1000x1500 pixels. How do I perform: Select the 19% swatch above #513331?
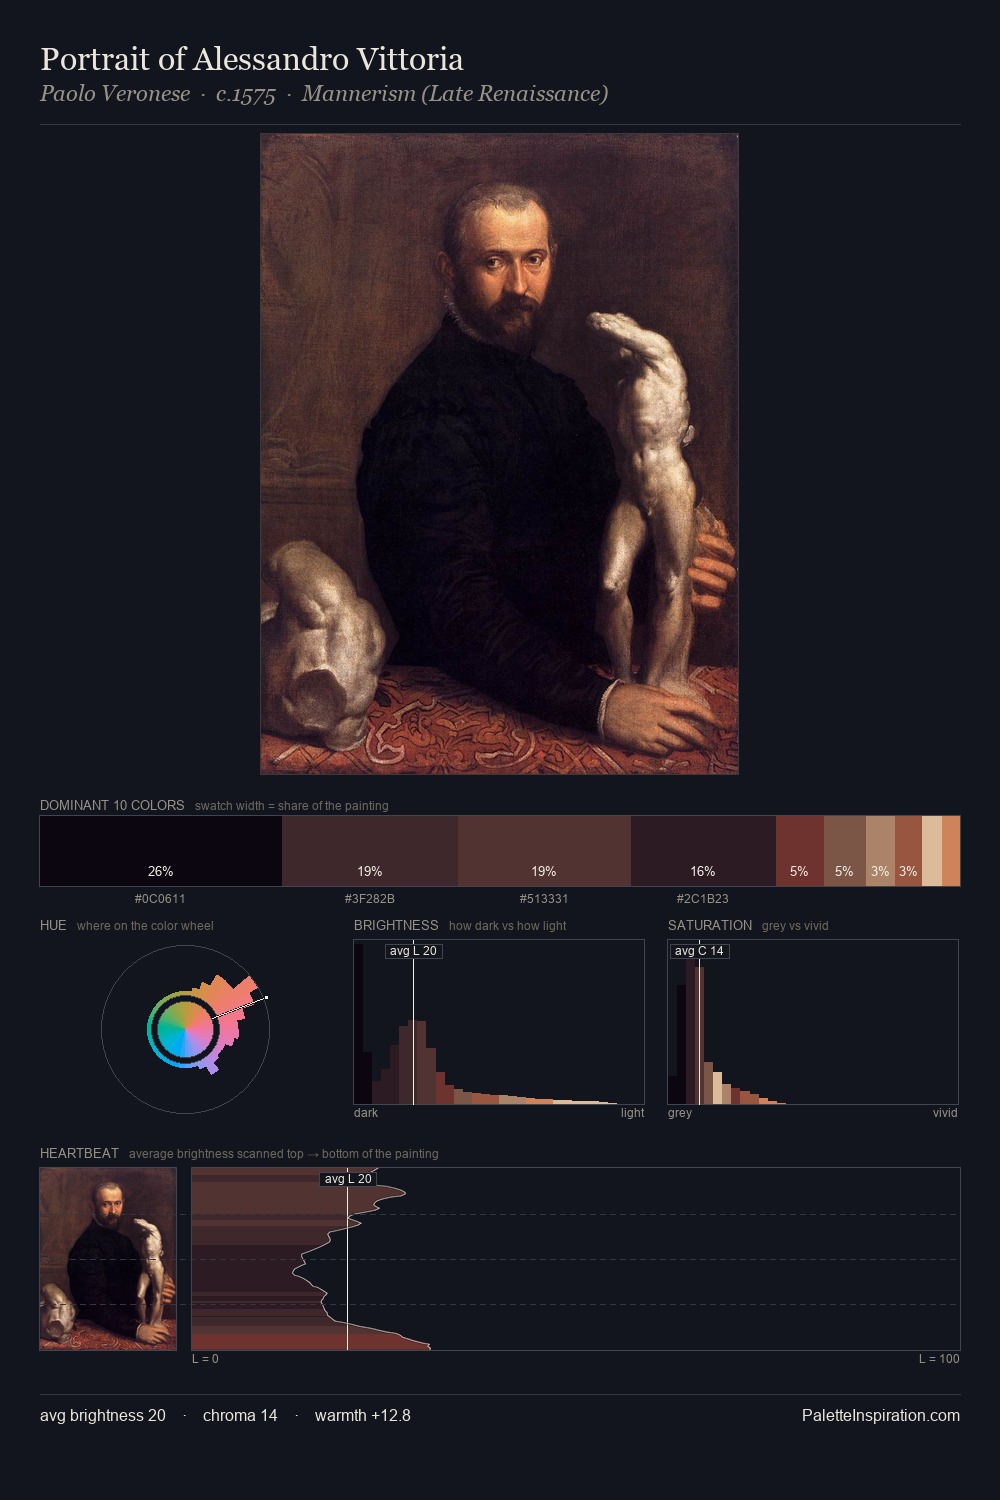[x=544, y=851]
